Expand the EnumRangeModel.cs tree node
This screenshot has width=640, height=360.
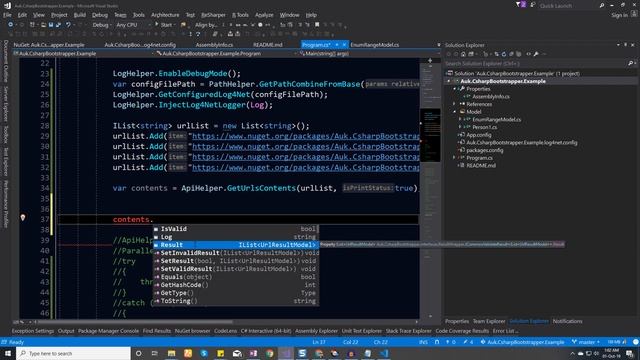pos(460,120)
